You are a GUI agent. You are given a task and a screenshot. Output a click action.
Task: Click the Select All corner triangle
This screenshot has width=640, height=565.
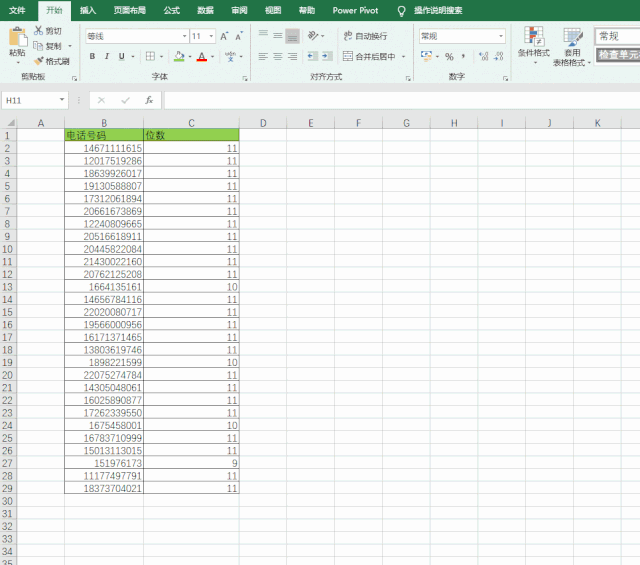(10, 123)
